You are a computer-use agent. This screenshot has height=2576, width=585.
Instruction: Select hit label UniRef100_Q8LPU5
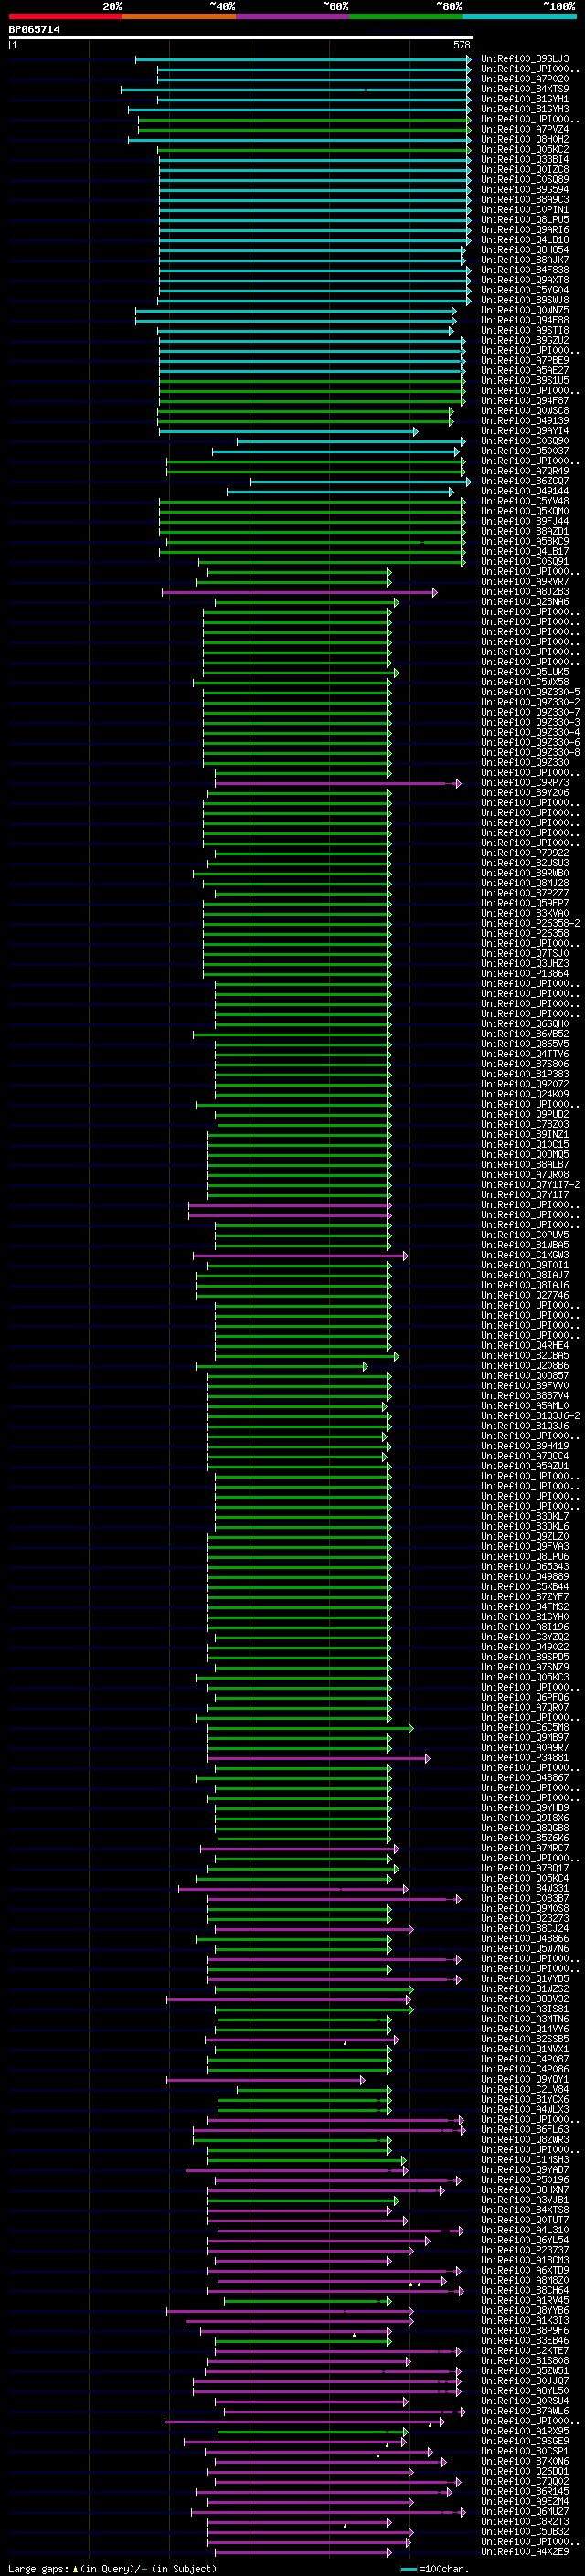525,219
